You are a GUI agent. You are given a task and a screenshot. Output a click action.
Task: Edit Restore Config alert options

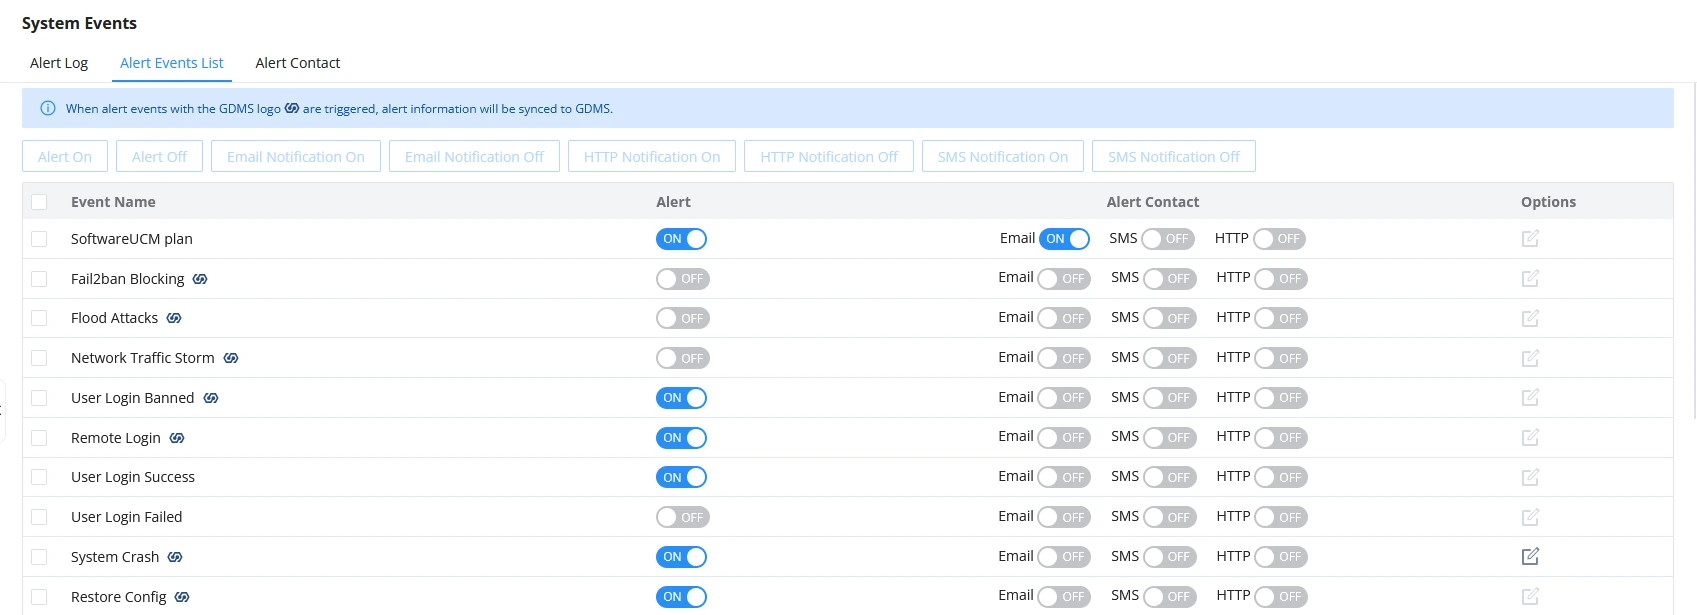tap(1530, 596)
